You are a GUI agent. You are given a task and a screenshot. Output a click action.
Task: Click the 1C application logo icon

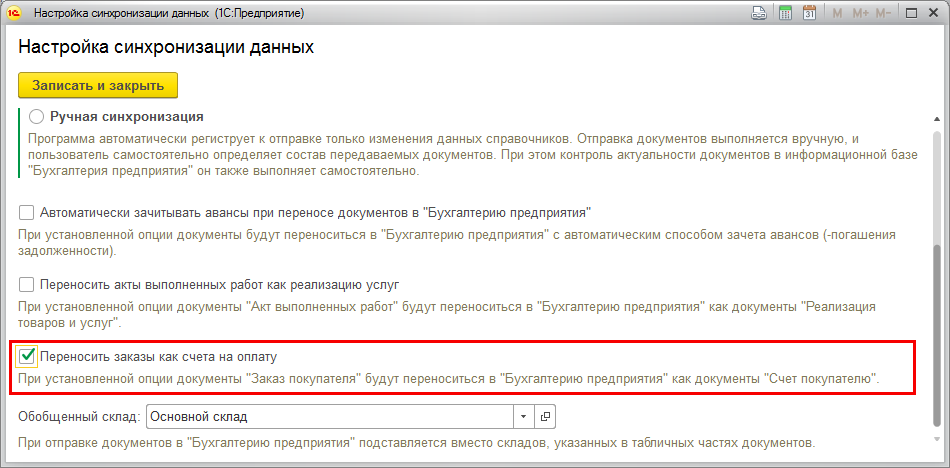click(x=14, y=13)
